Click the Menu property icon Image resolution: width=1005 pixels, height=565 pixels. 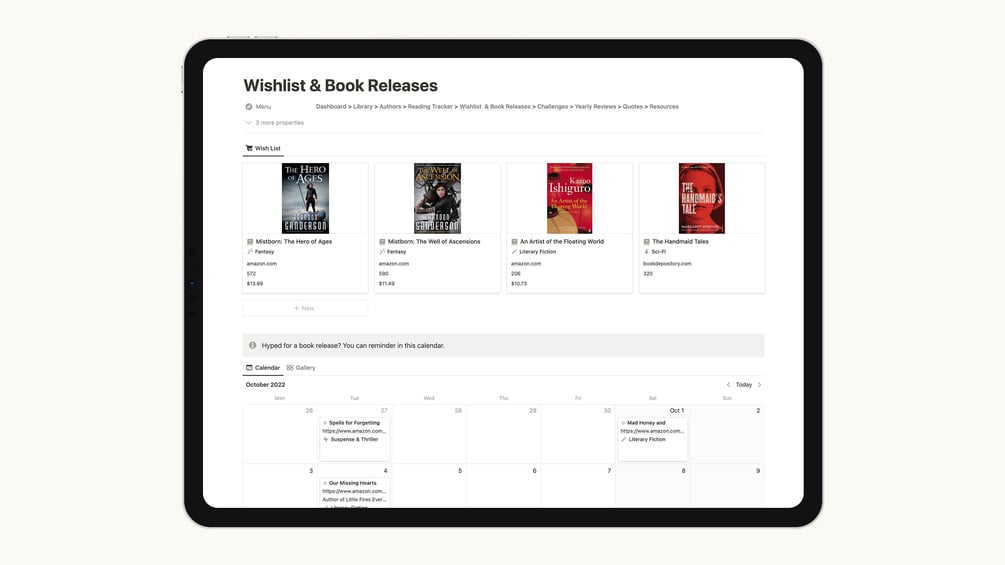click(x=249, y=107)
